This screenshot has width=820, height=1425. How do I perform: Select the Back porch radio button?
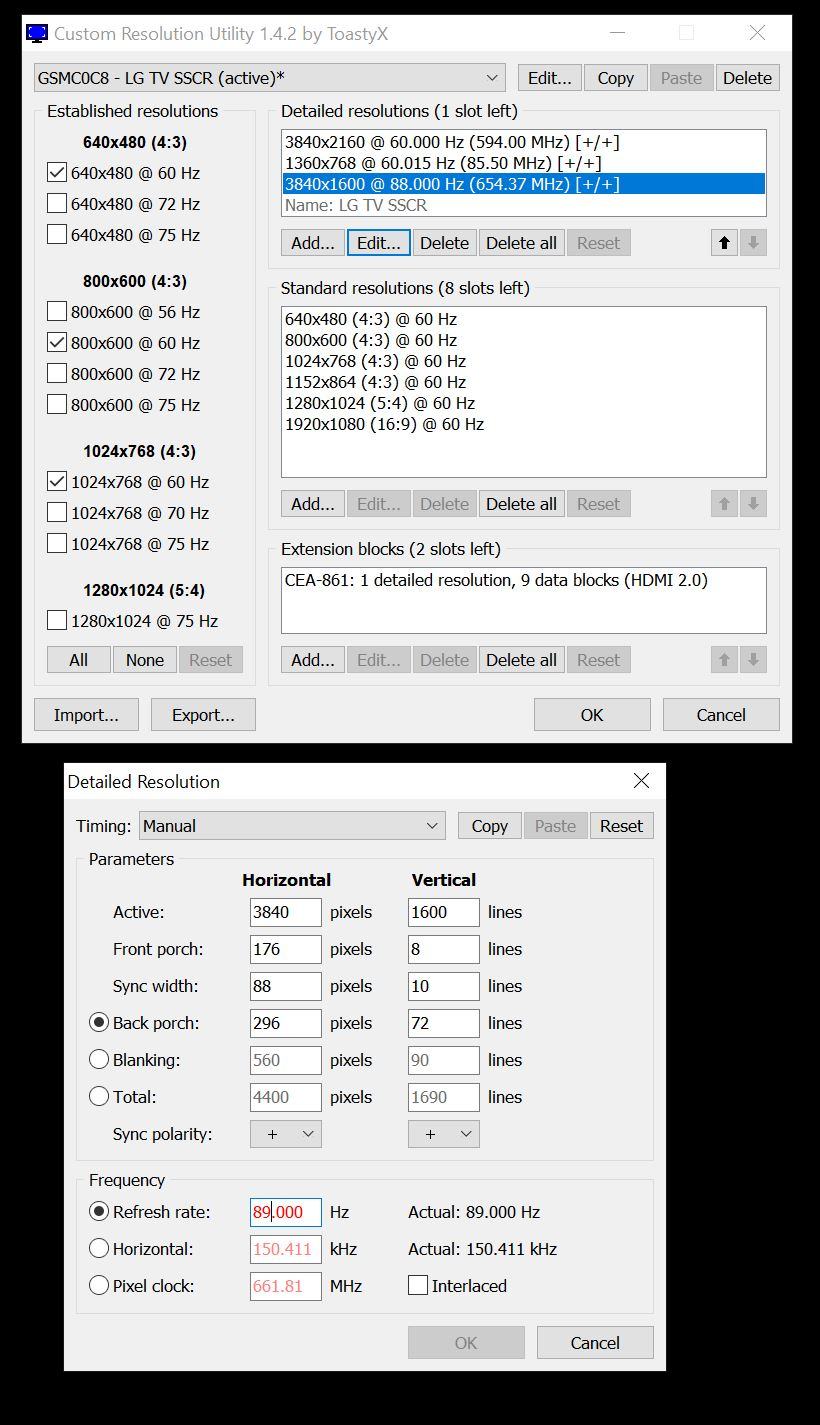[99, 1023]
